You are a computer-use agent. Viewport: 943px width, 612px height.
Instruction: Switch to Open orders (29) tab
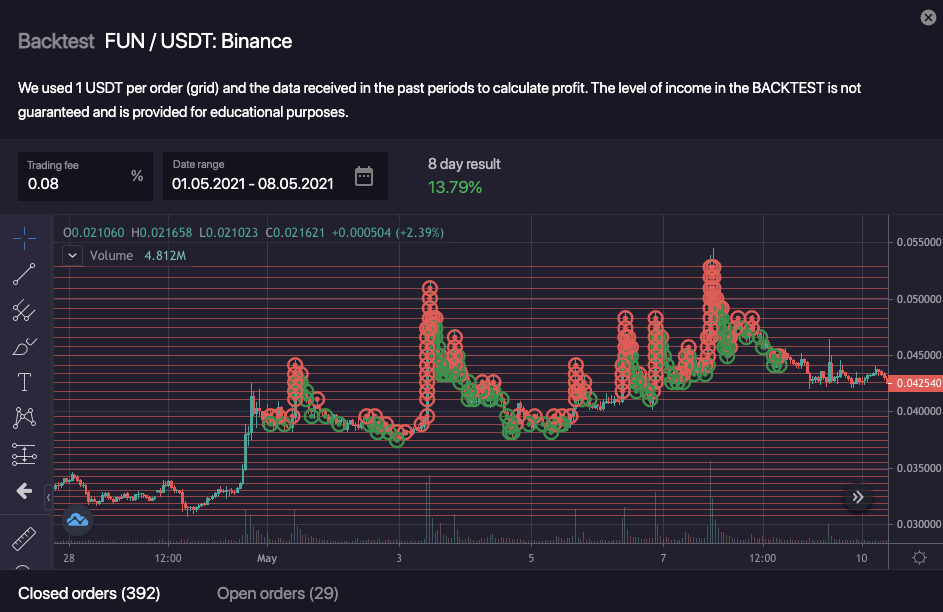277,594
